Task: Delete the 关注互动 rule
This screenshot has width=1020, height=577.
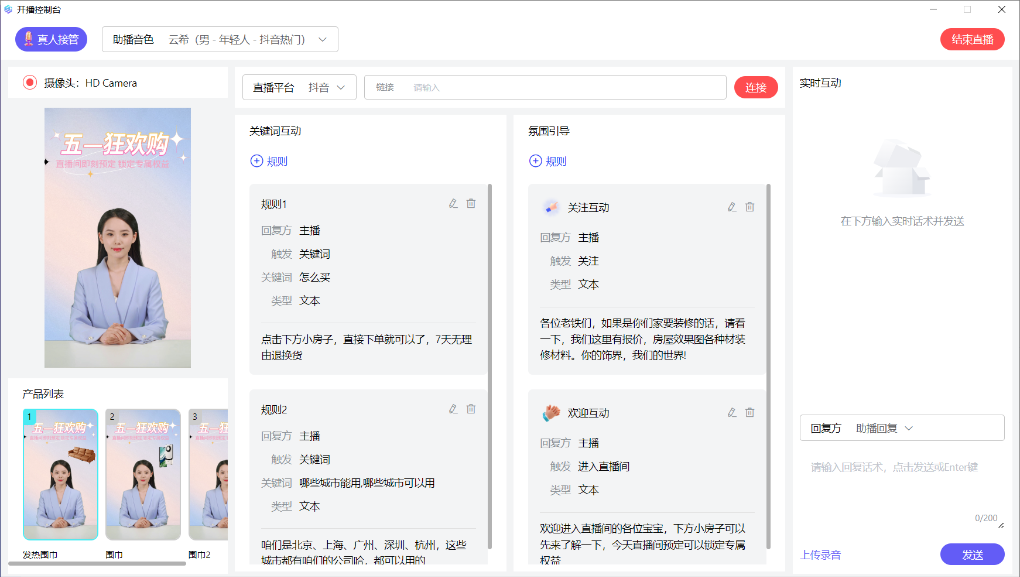Action: 750,207
